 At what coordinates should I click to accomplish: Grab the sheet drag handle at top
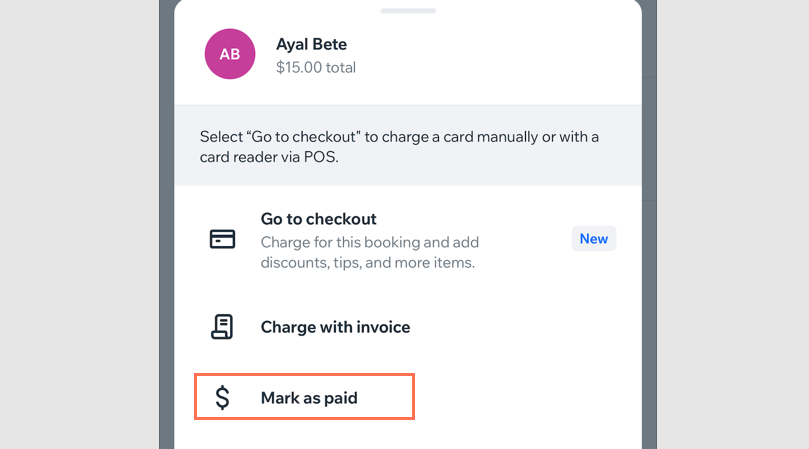tap(408, 11)
